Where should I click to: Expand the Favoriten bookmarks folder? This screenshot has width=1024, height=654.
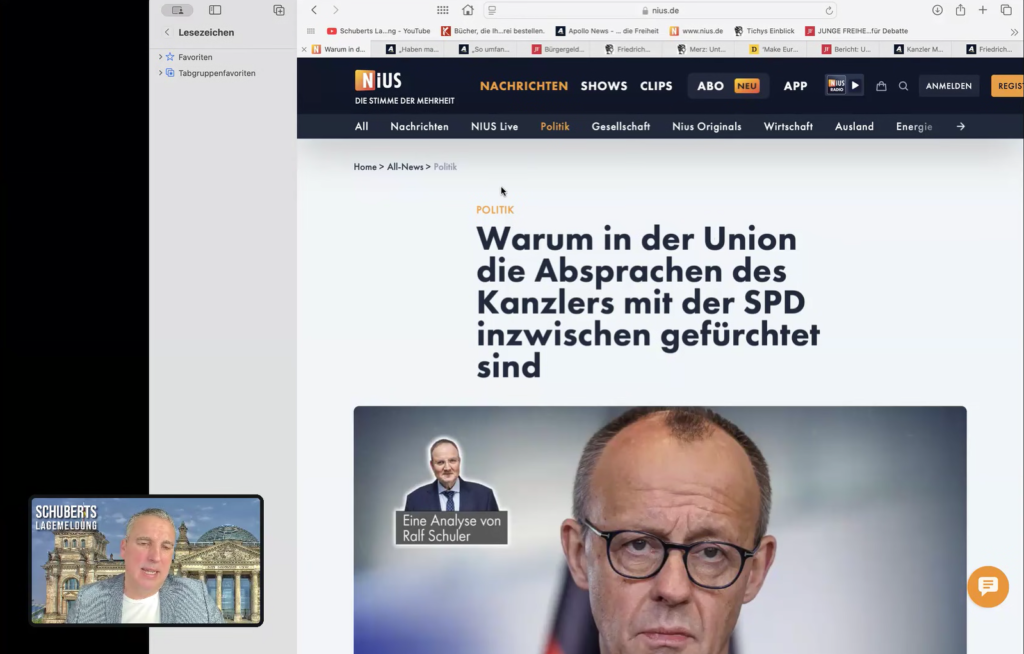(x=161, y=57)
